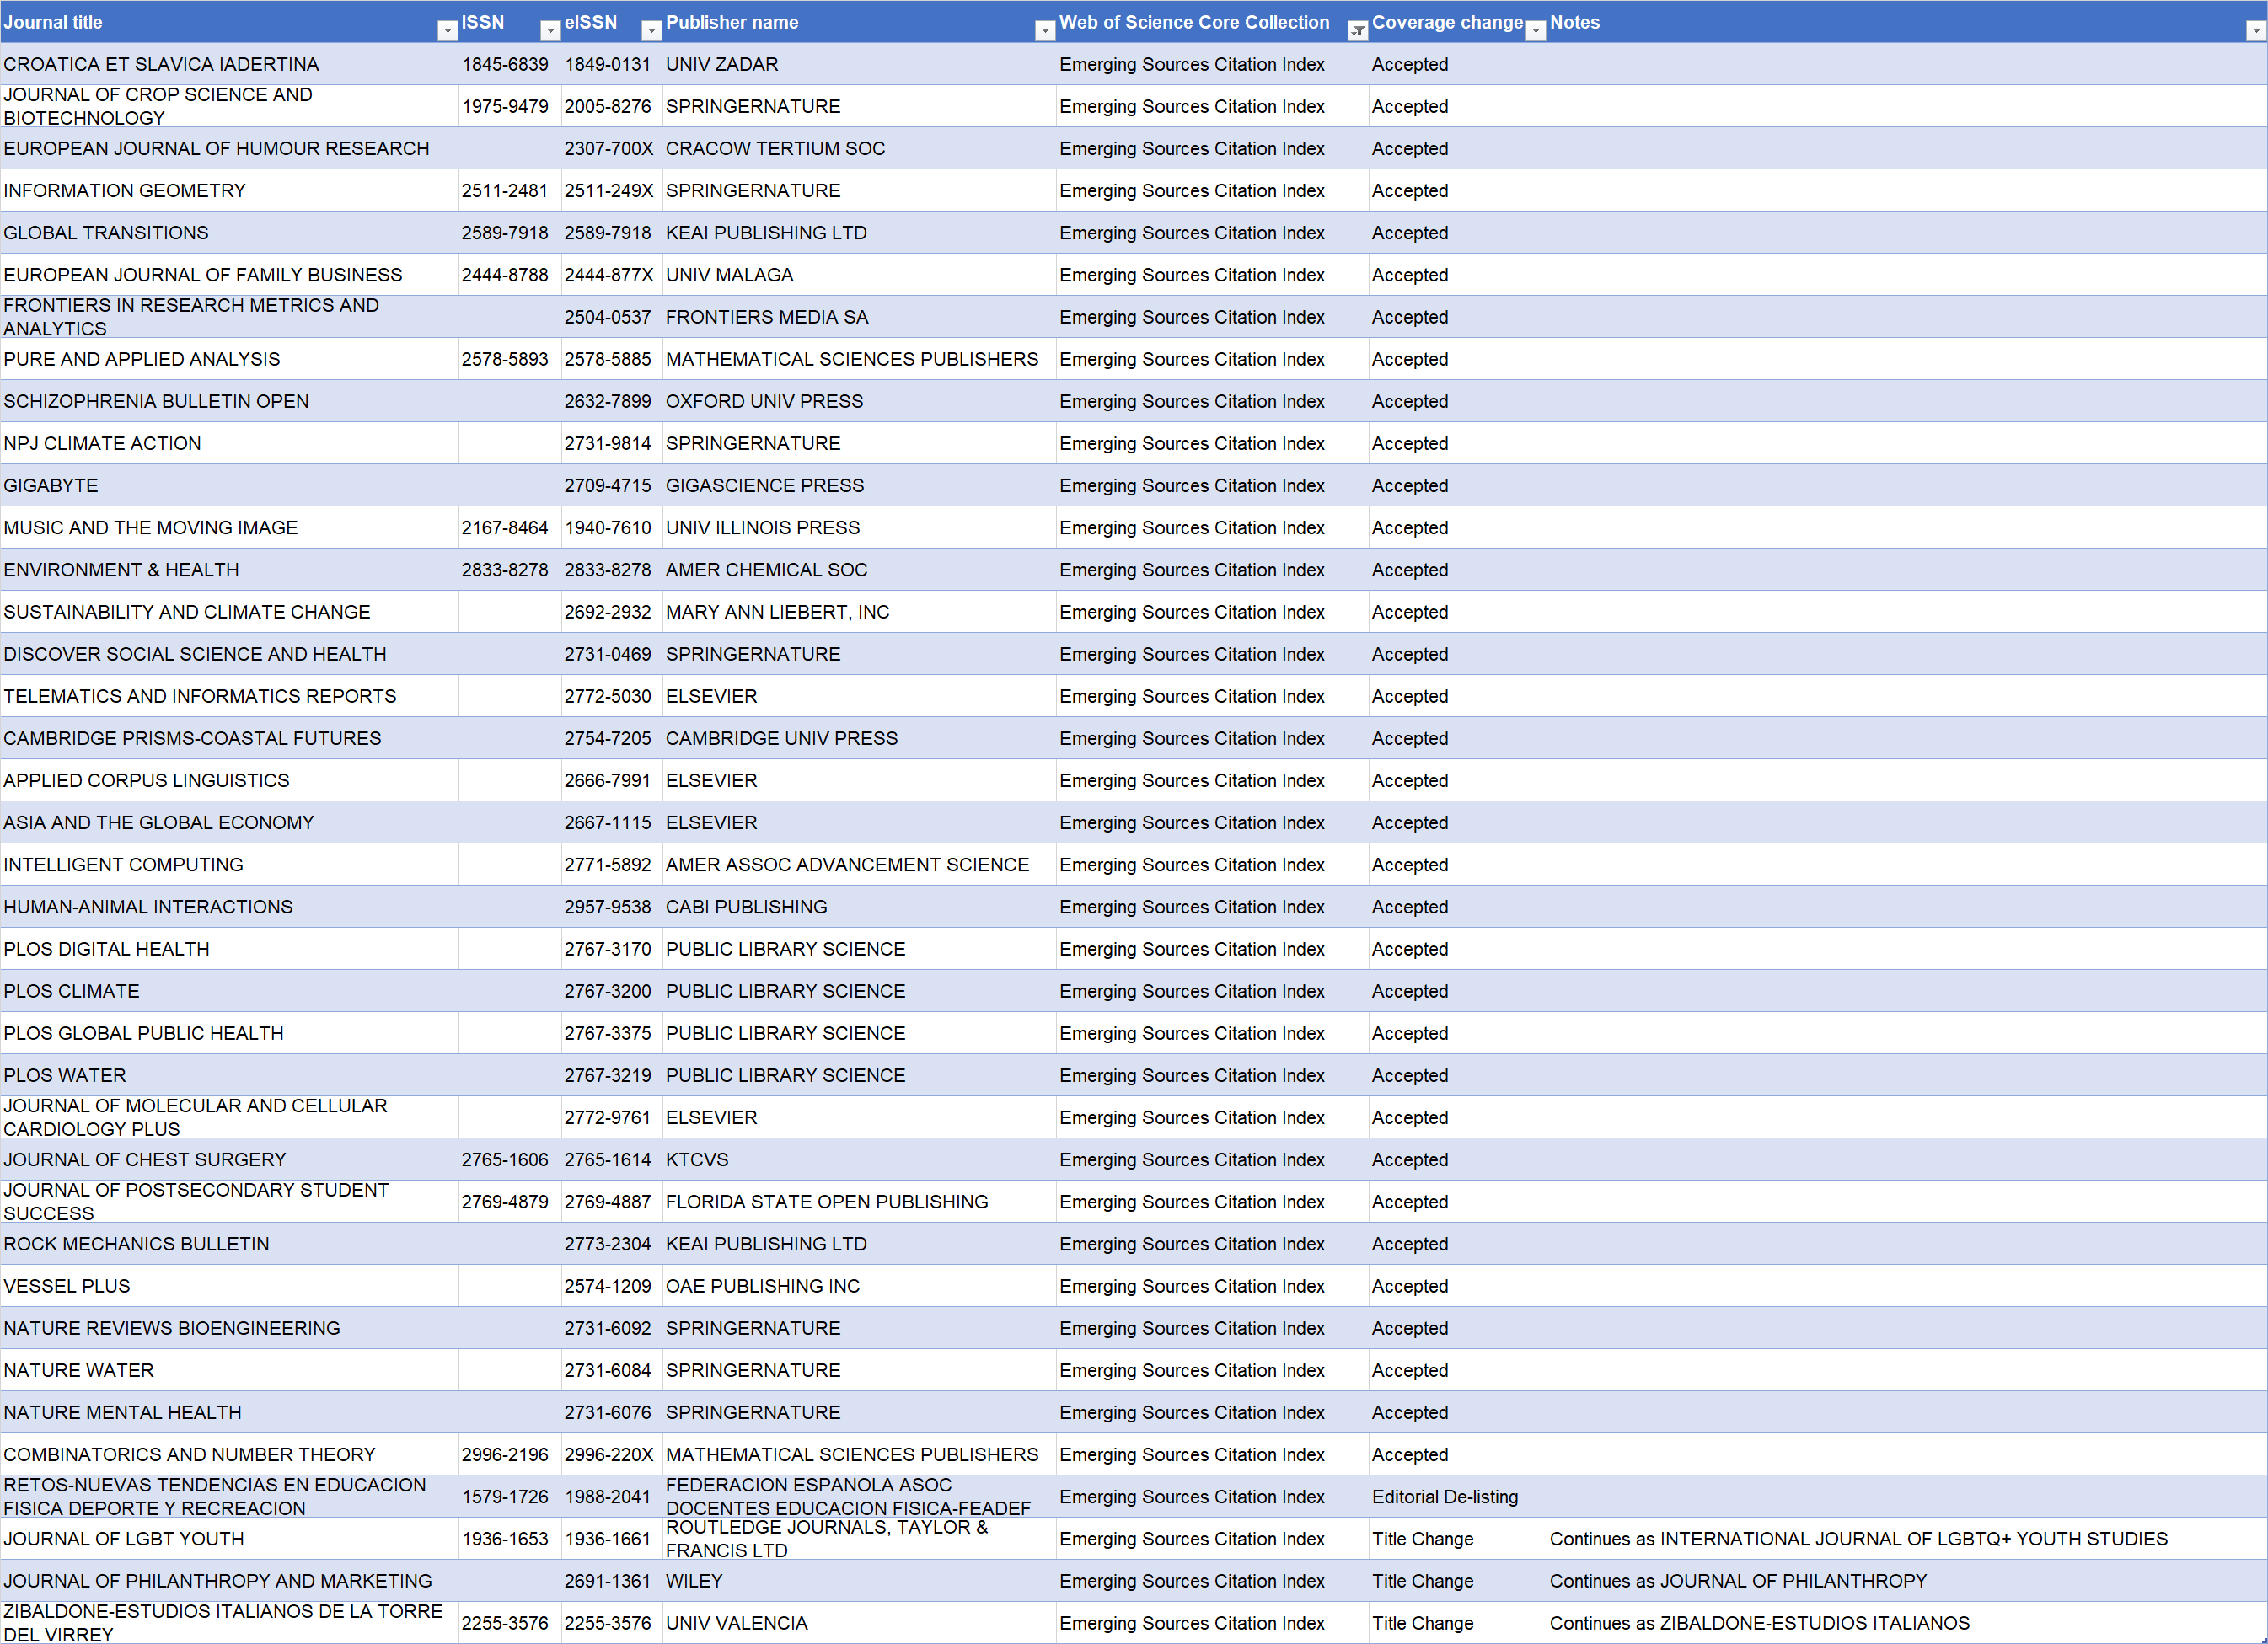Open the eISSN column filter dropdown
Image resolution: width=2268 pixels, height=1644 pixels.
click(x=651, y=31)
